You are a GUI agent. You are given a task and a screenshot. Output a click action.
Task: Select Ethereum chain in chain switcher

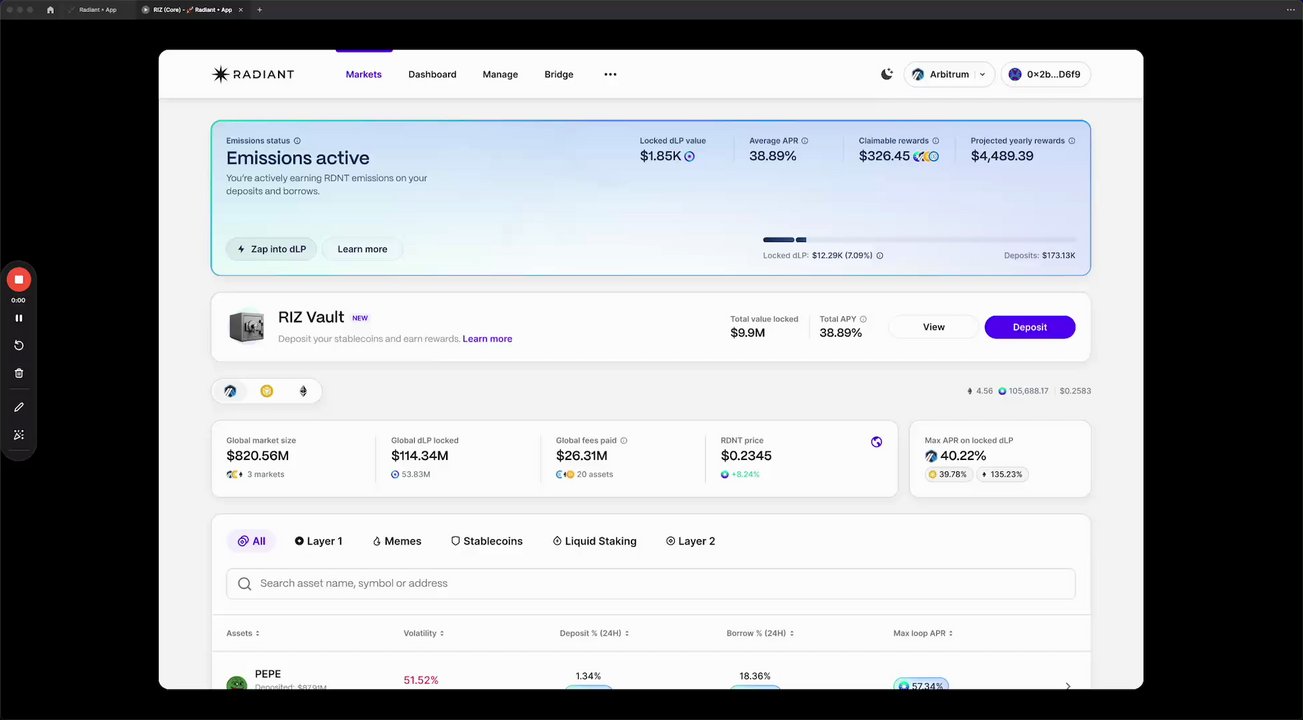coord(303,391)
